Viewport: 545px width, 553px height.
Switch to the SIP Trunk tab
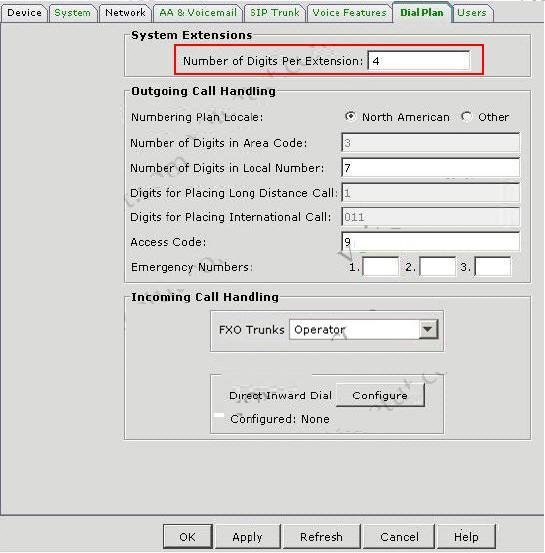(x=274, y=13)
